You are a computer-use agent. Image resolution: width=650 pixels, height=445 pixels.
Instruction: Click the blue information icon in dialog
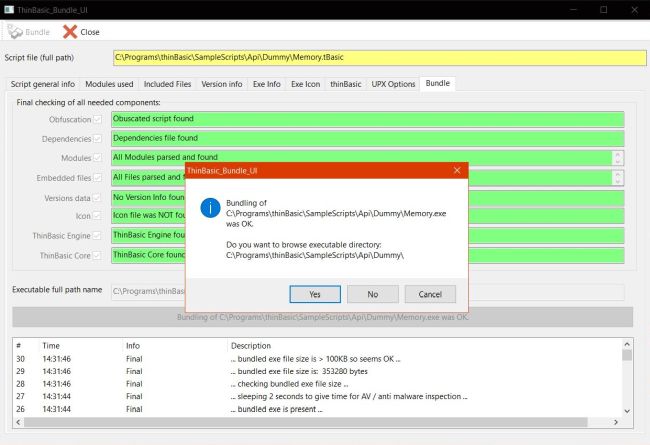tap(210, 208)
